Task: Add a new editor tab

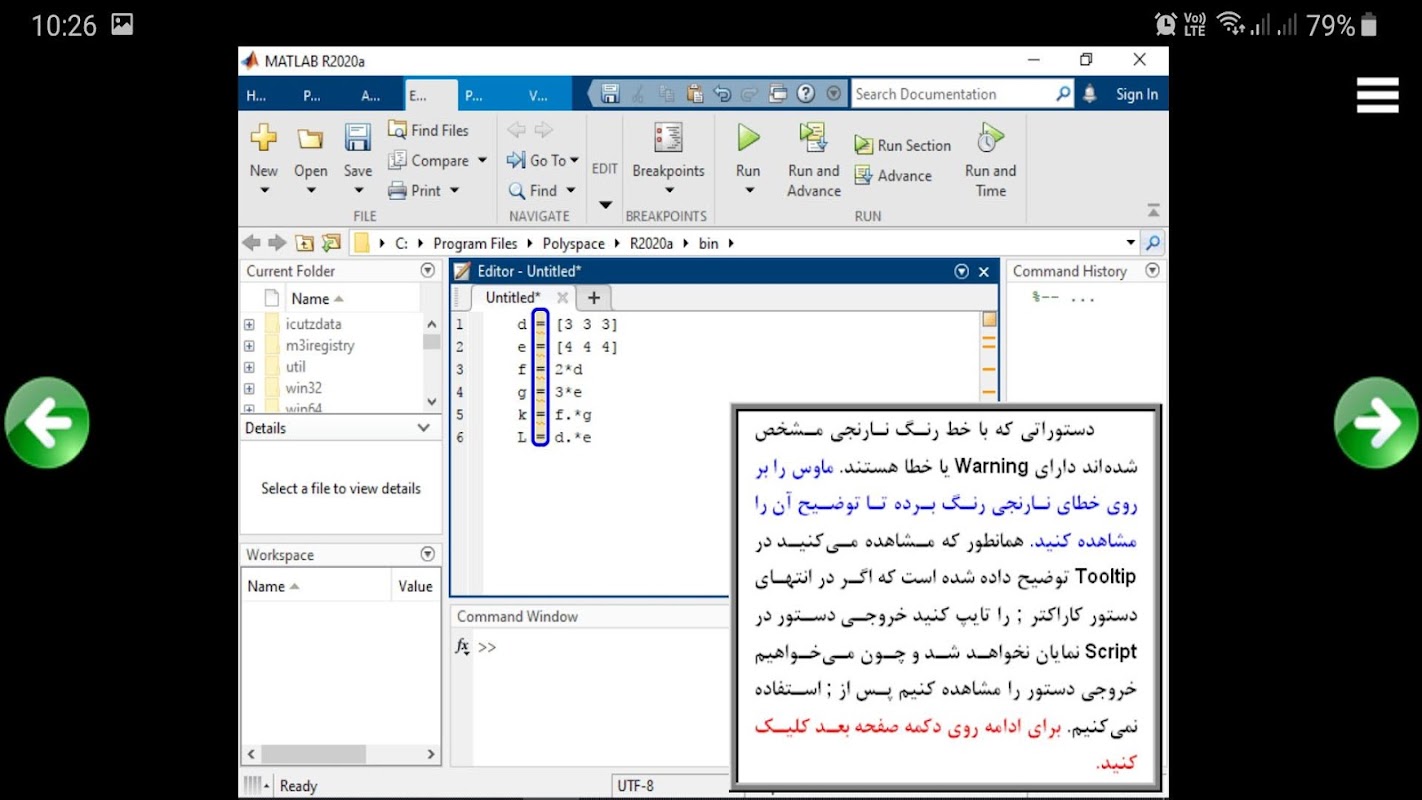Action: 593,297
